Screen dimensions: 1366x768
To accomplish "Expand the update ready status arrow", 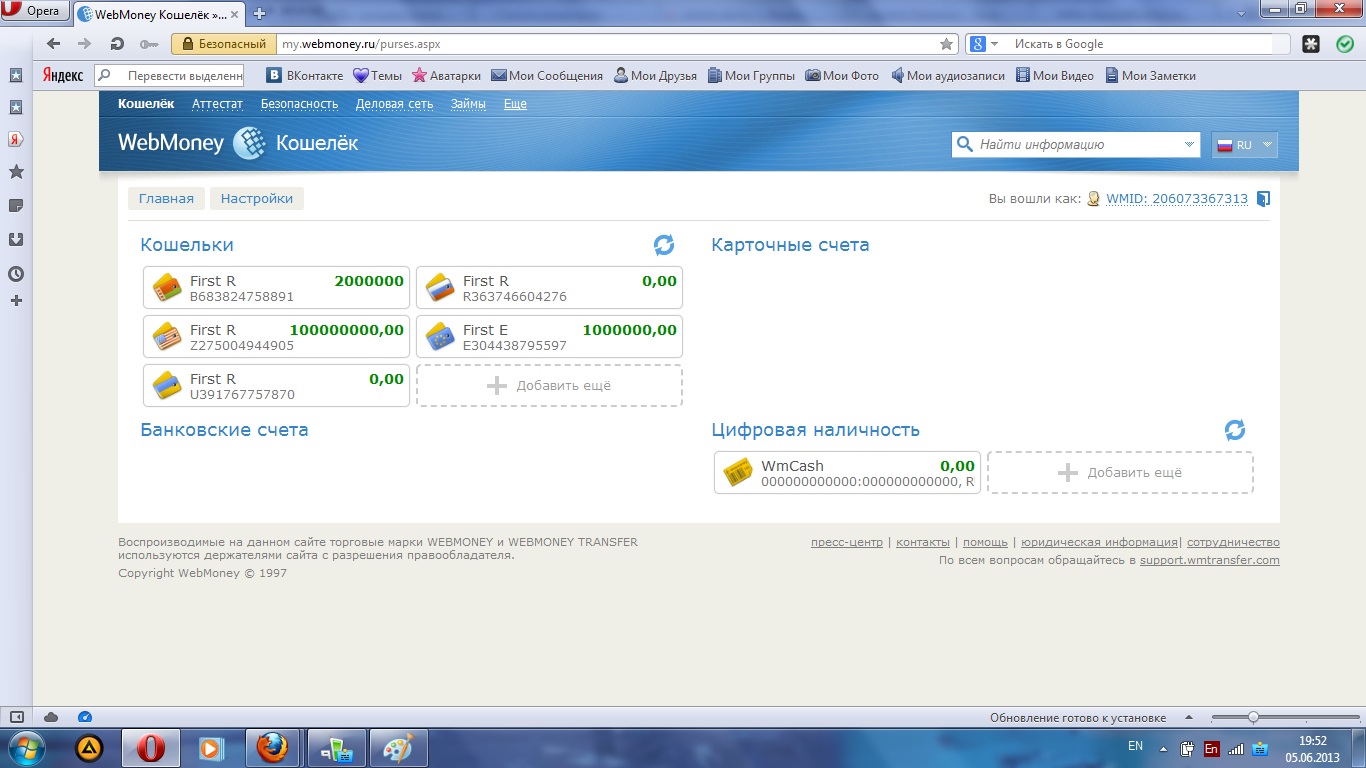I will (x=1187, y=718).
